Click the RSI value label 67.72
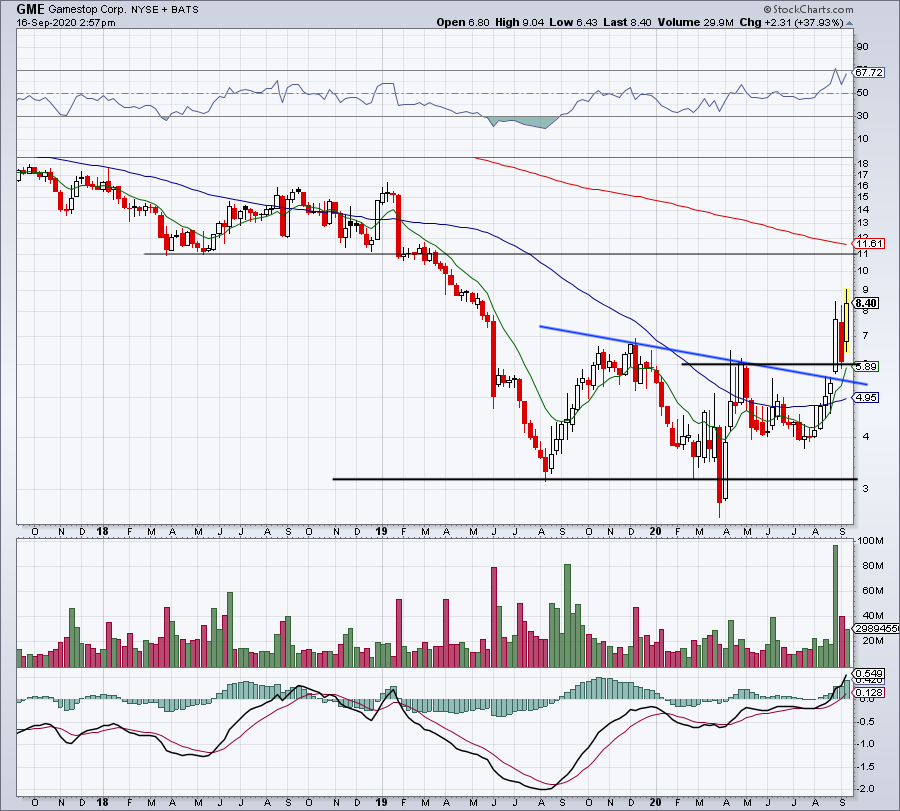 [868, 72]
